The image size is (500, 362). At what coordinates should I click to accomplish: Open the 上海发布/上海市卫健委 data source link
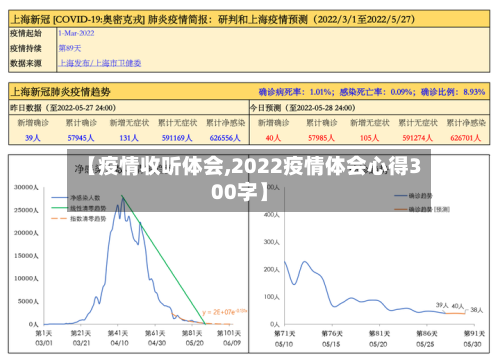pos(100,63)
